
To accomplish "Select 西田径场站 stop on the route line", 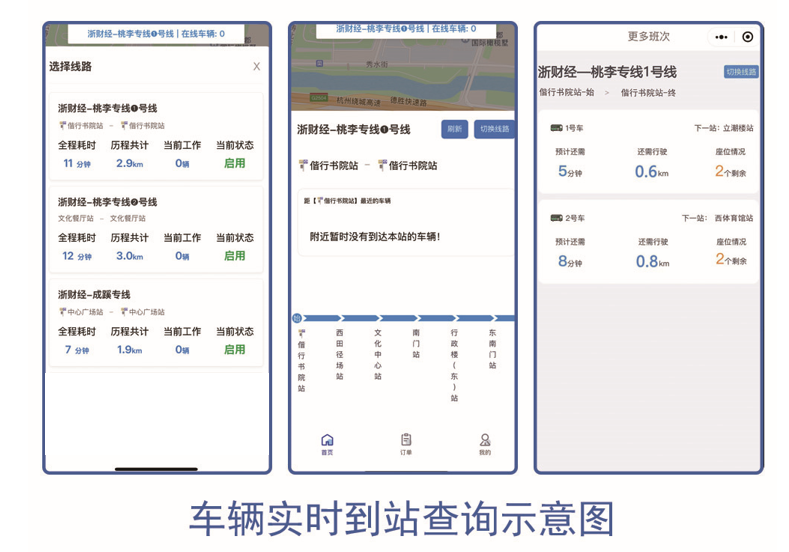I will tap(340, 353).
